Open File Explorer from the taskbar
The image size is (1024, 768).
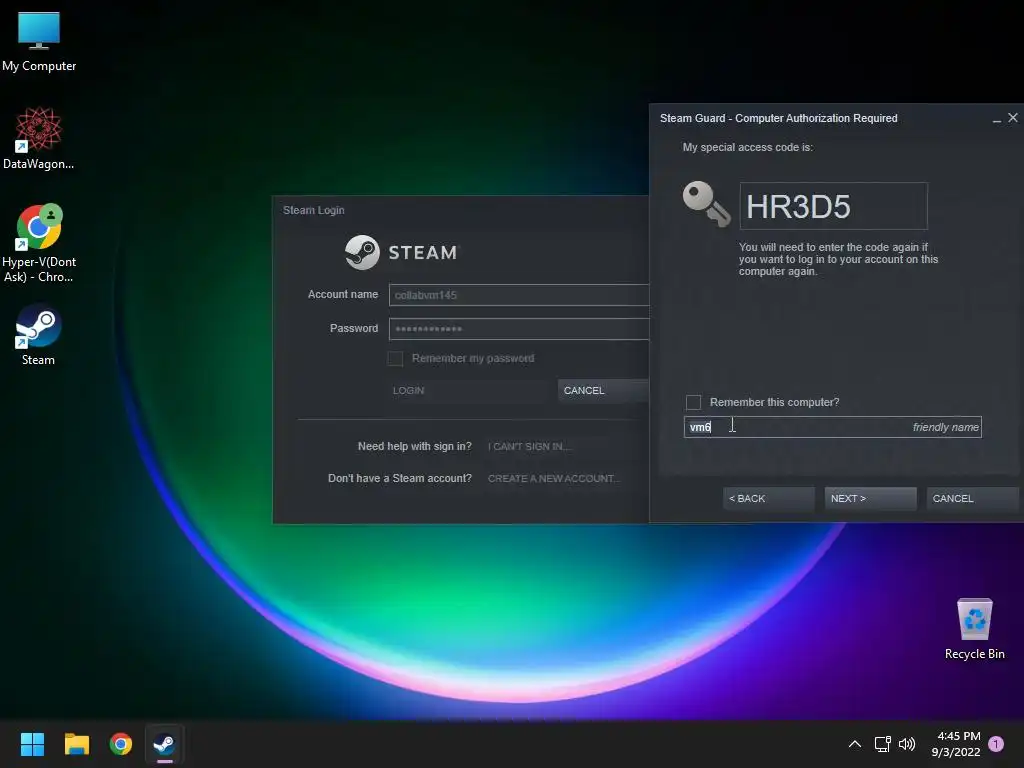[76, 744]
